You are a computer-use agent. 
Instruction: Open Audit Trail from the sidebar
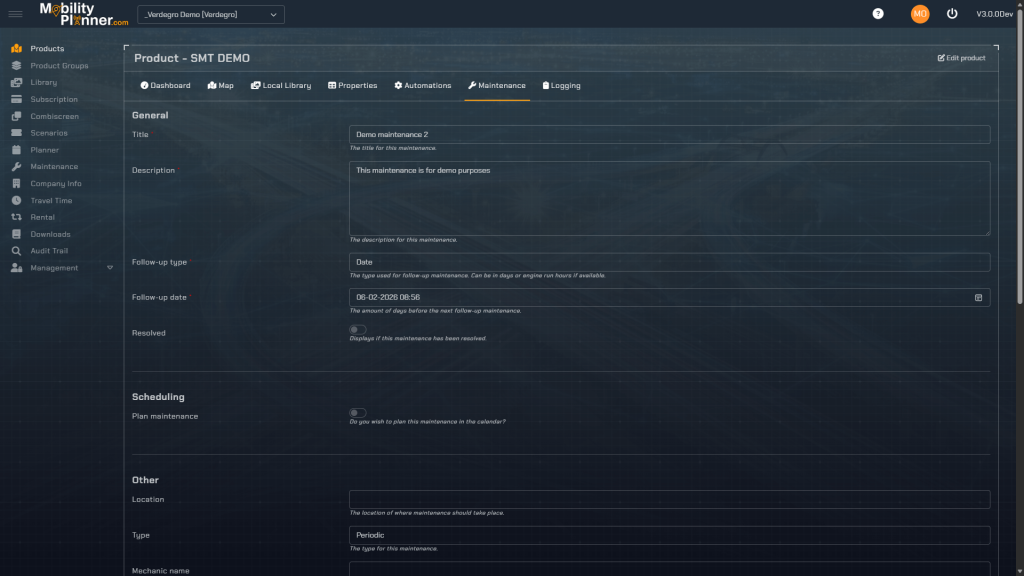click(x=49, y=251)
